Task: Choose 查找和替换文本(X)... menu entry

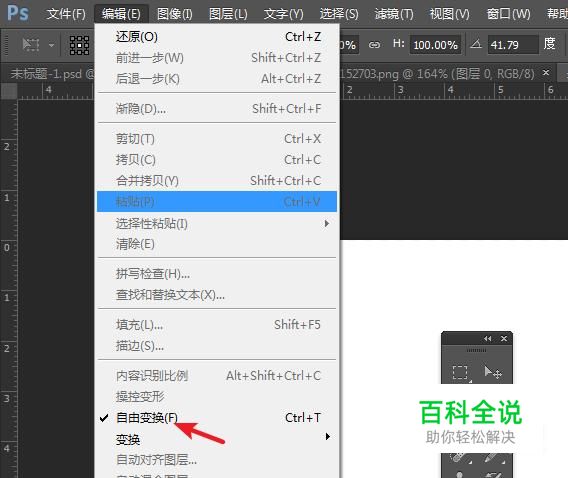Action: 217,295
